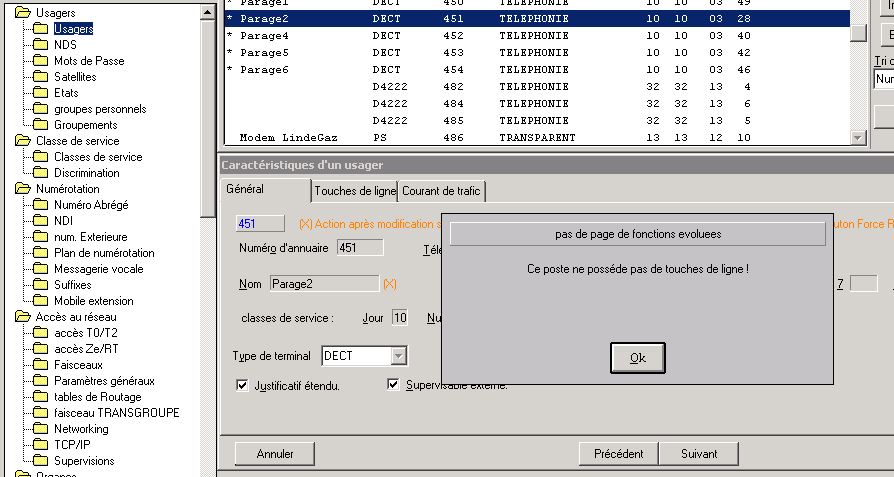Screen dimensions: 894x477
Task: Go to Précédent user
Action: point(619,454)
